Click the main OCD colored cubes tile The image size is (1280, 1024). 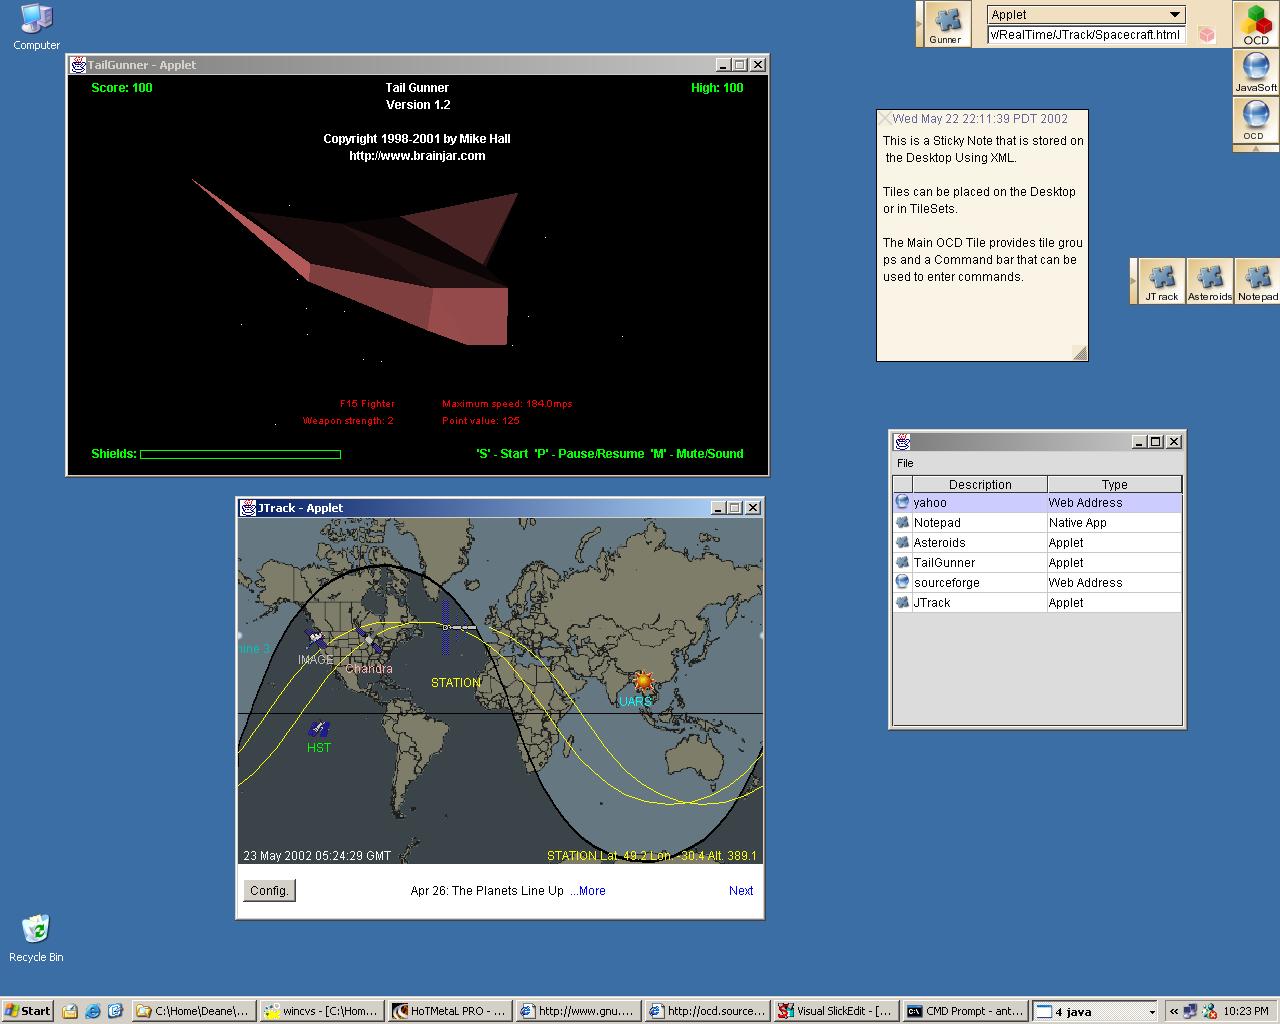coord(1255,24)
